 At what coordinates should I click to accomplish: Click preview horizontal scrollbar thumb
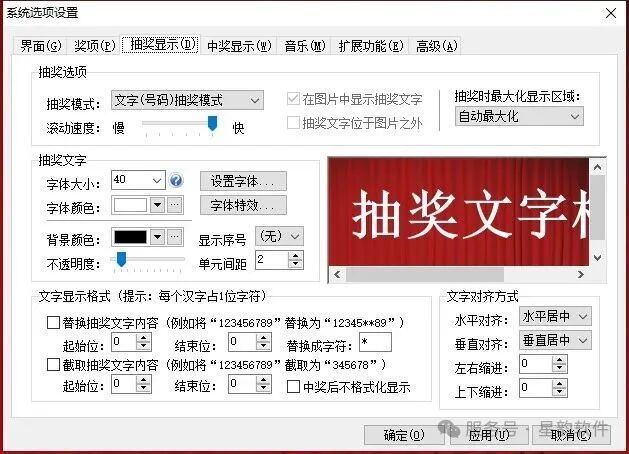pos(425,274)
